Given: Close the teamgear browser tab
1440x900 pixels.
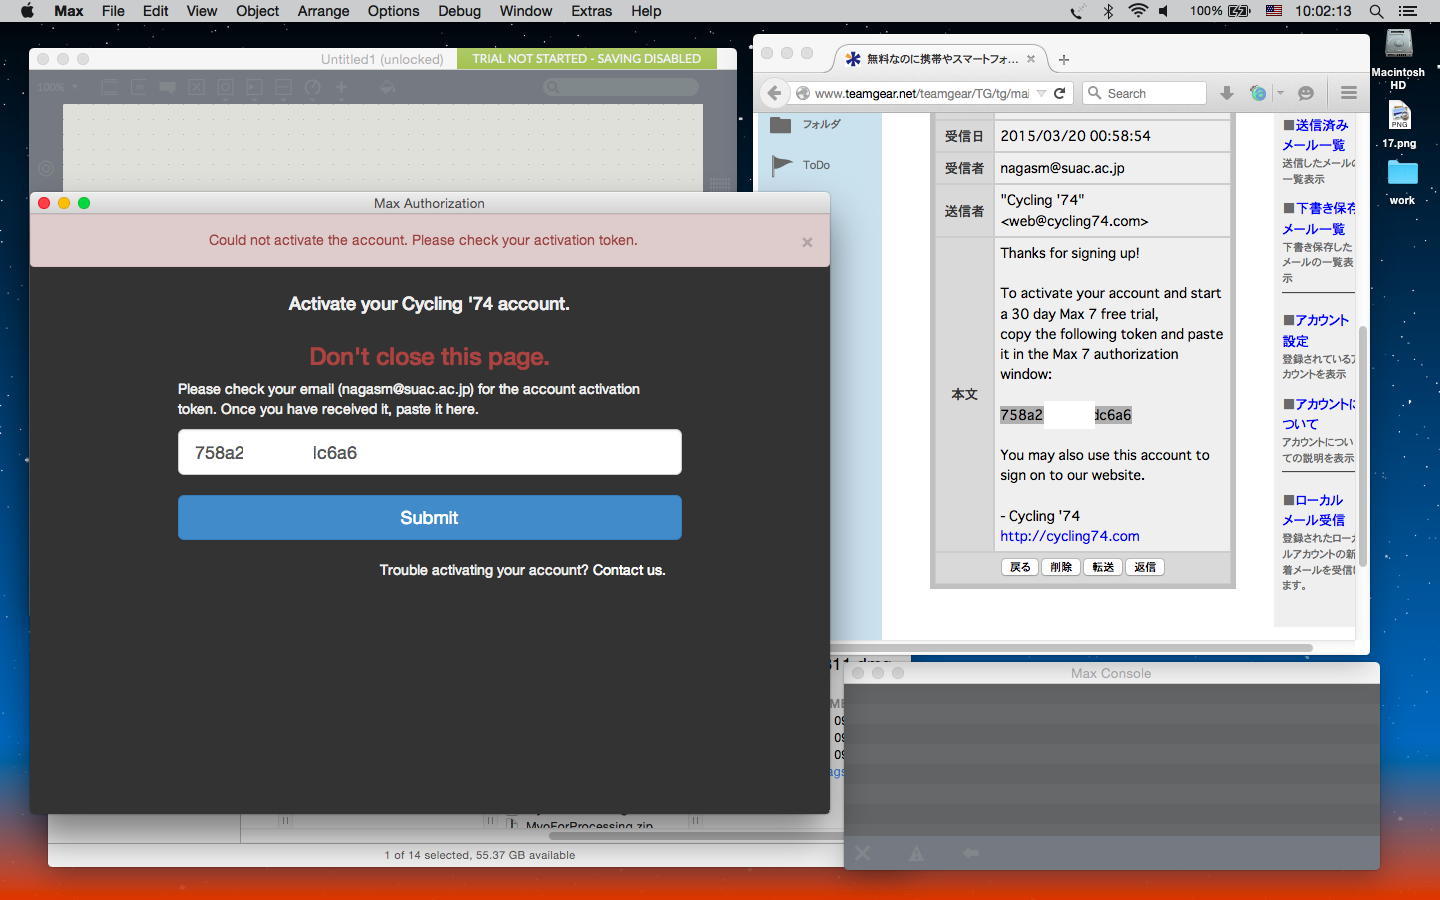Looking at the screenshot, I should (x=1031, y=59).
